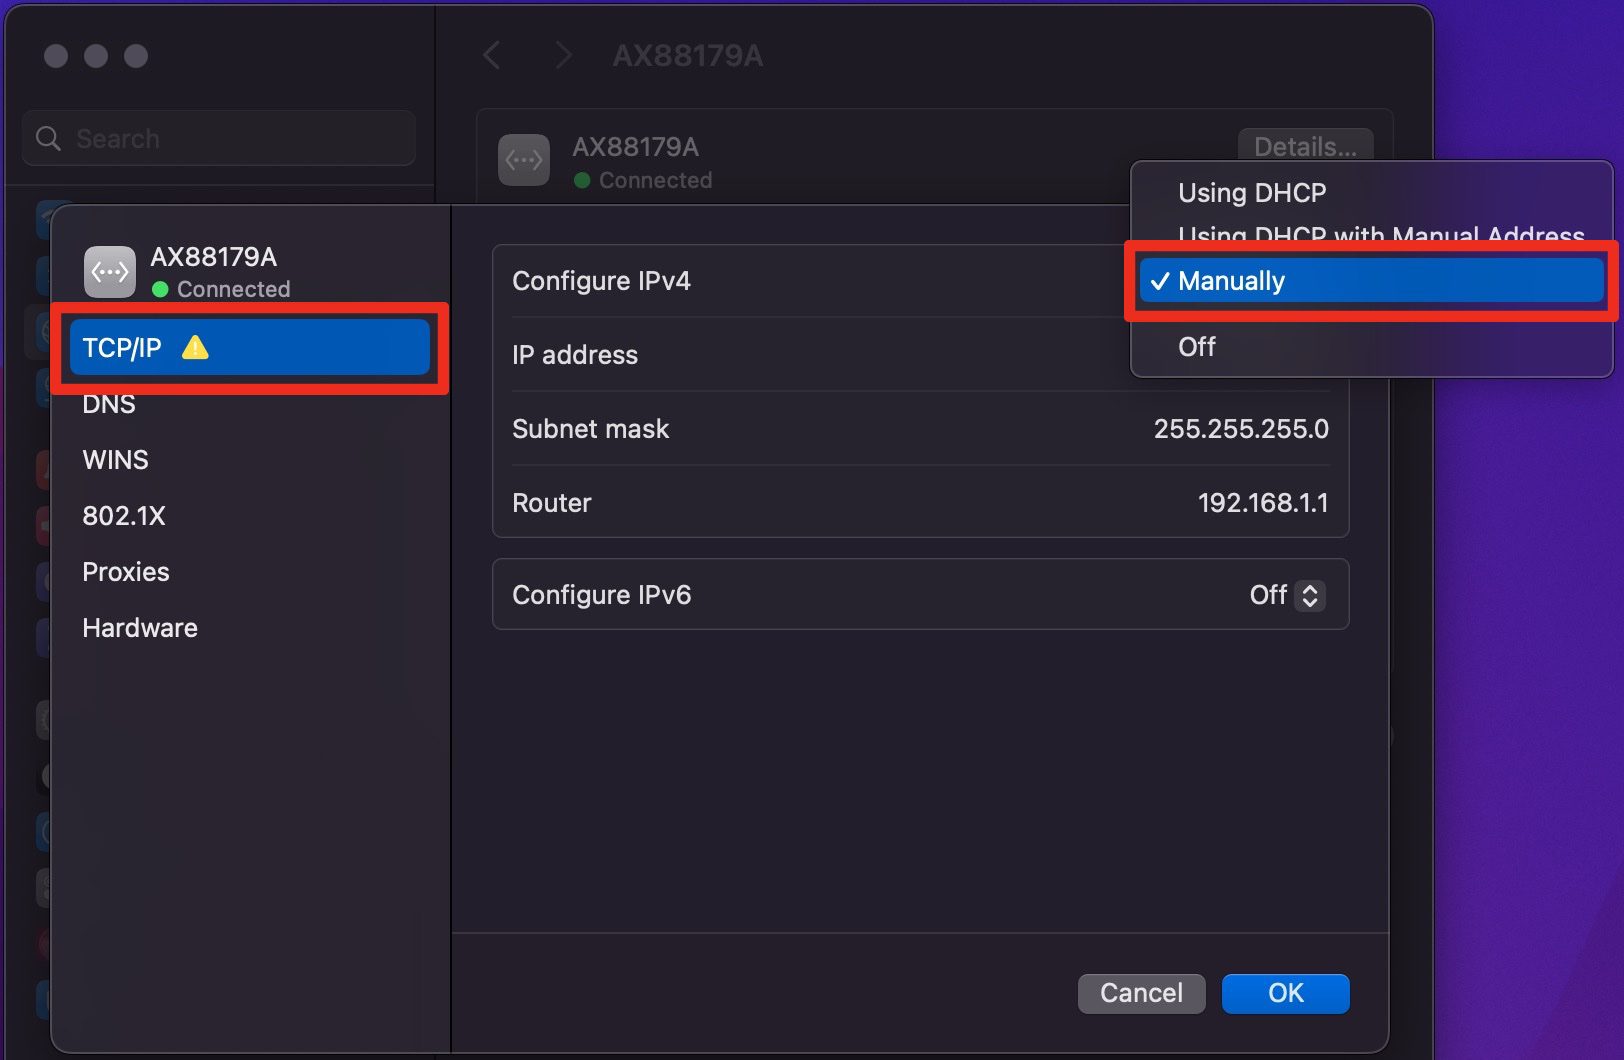1624x1060 pixels.
Task: Open the Configure IPv6 dropdown stepper
Action: [x=1309, y=595]
